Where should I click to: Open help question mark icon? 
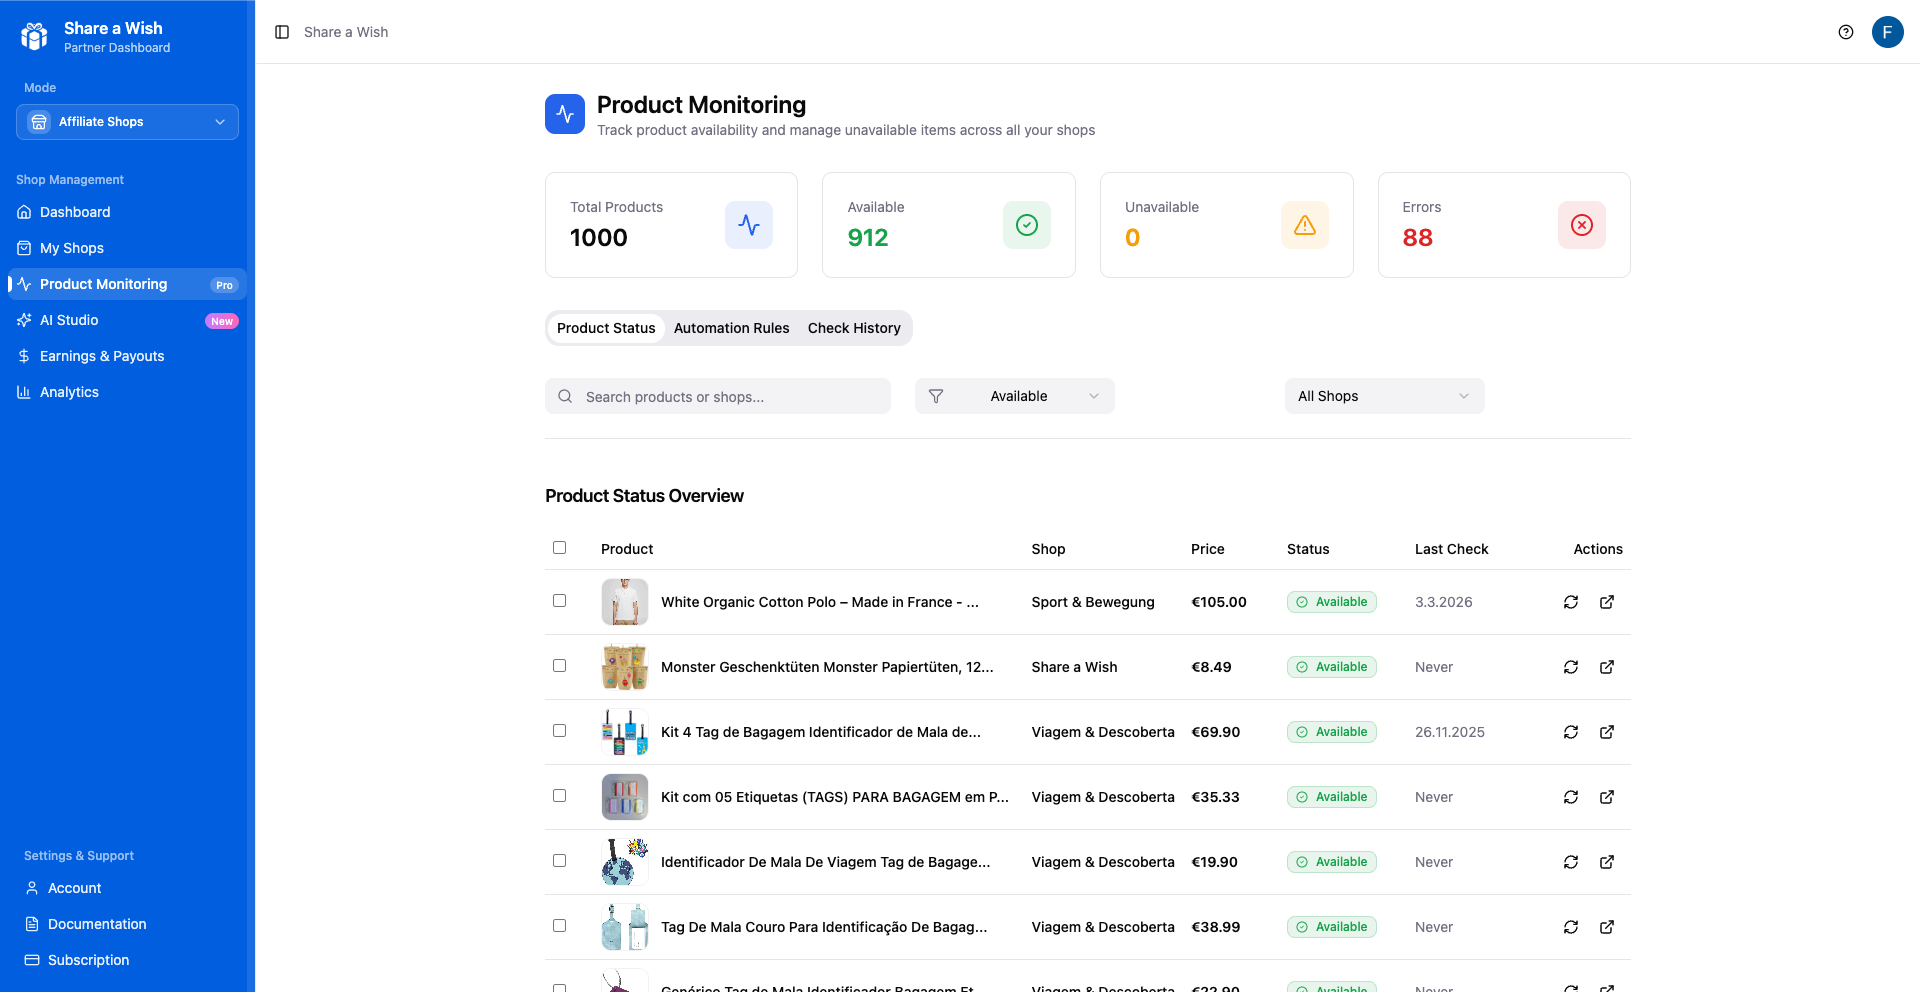tap(1846, 32)
